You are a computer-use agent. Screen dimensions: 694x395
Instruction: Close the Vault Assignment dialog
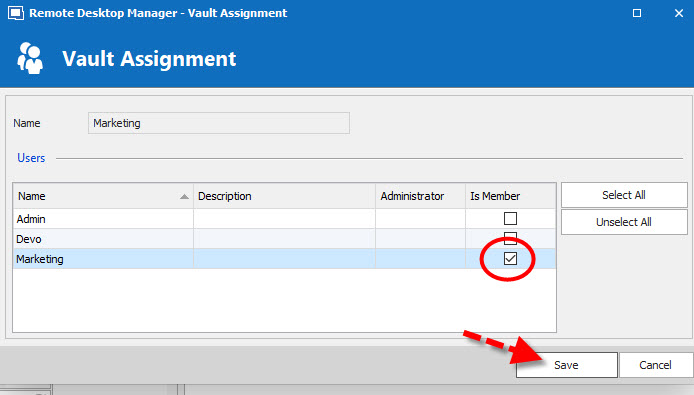click(x=679, y=13)
